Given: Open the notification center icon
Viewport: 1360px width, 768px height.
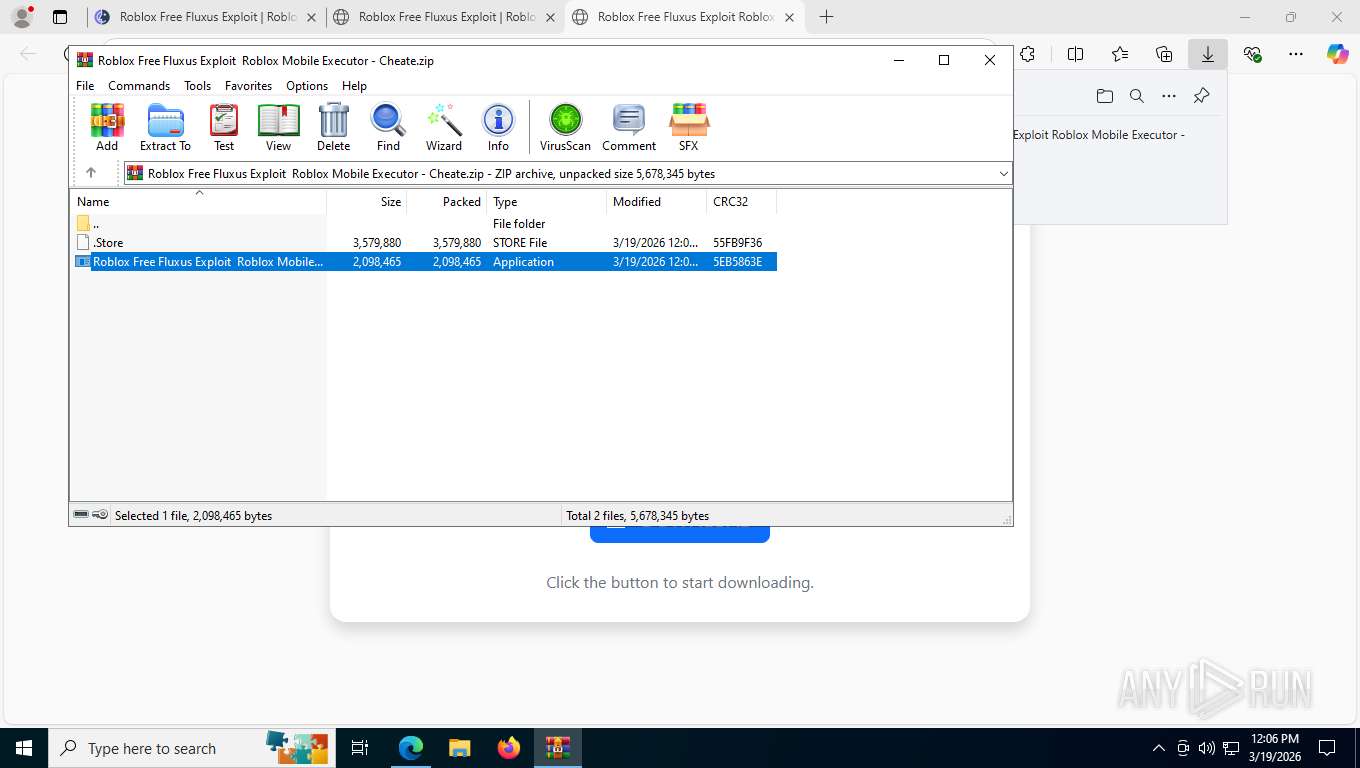Looking at the screenshot, I should tap(1327, 748).
